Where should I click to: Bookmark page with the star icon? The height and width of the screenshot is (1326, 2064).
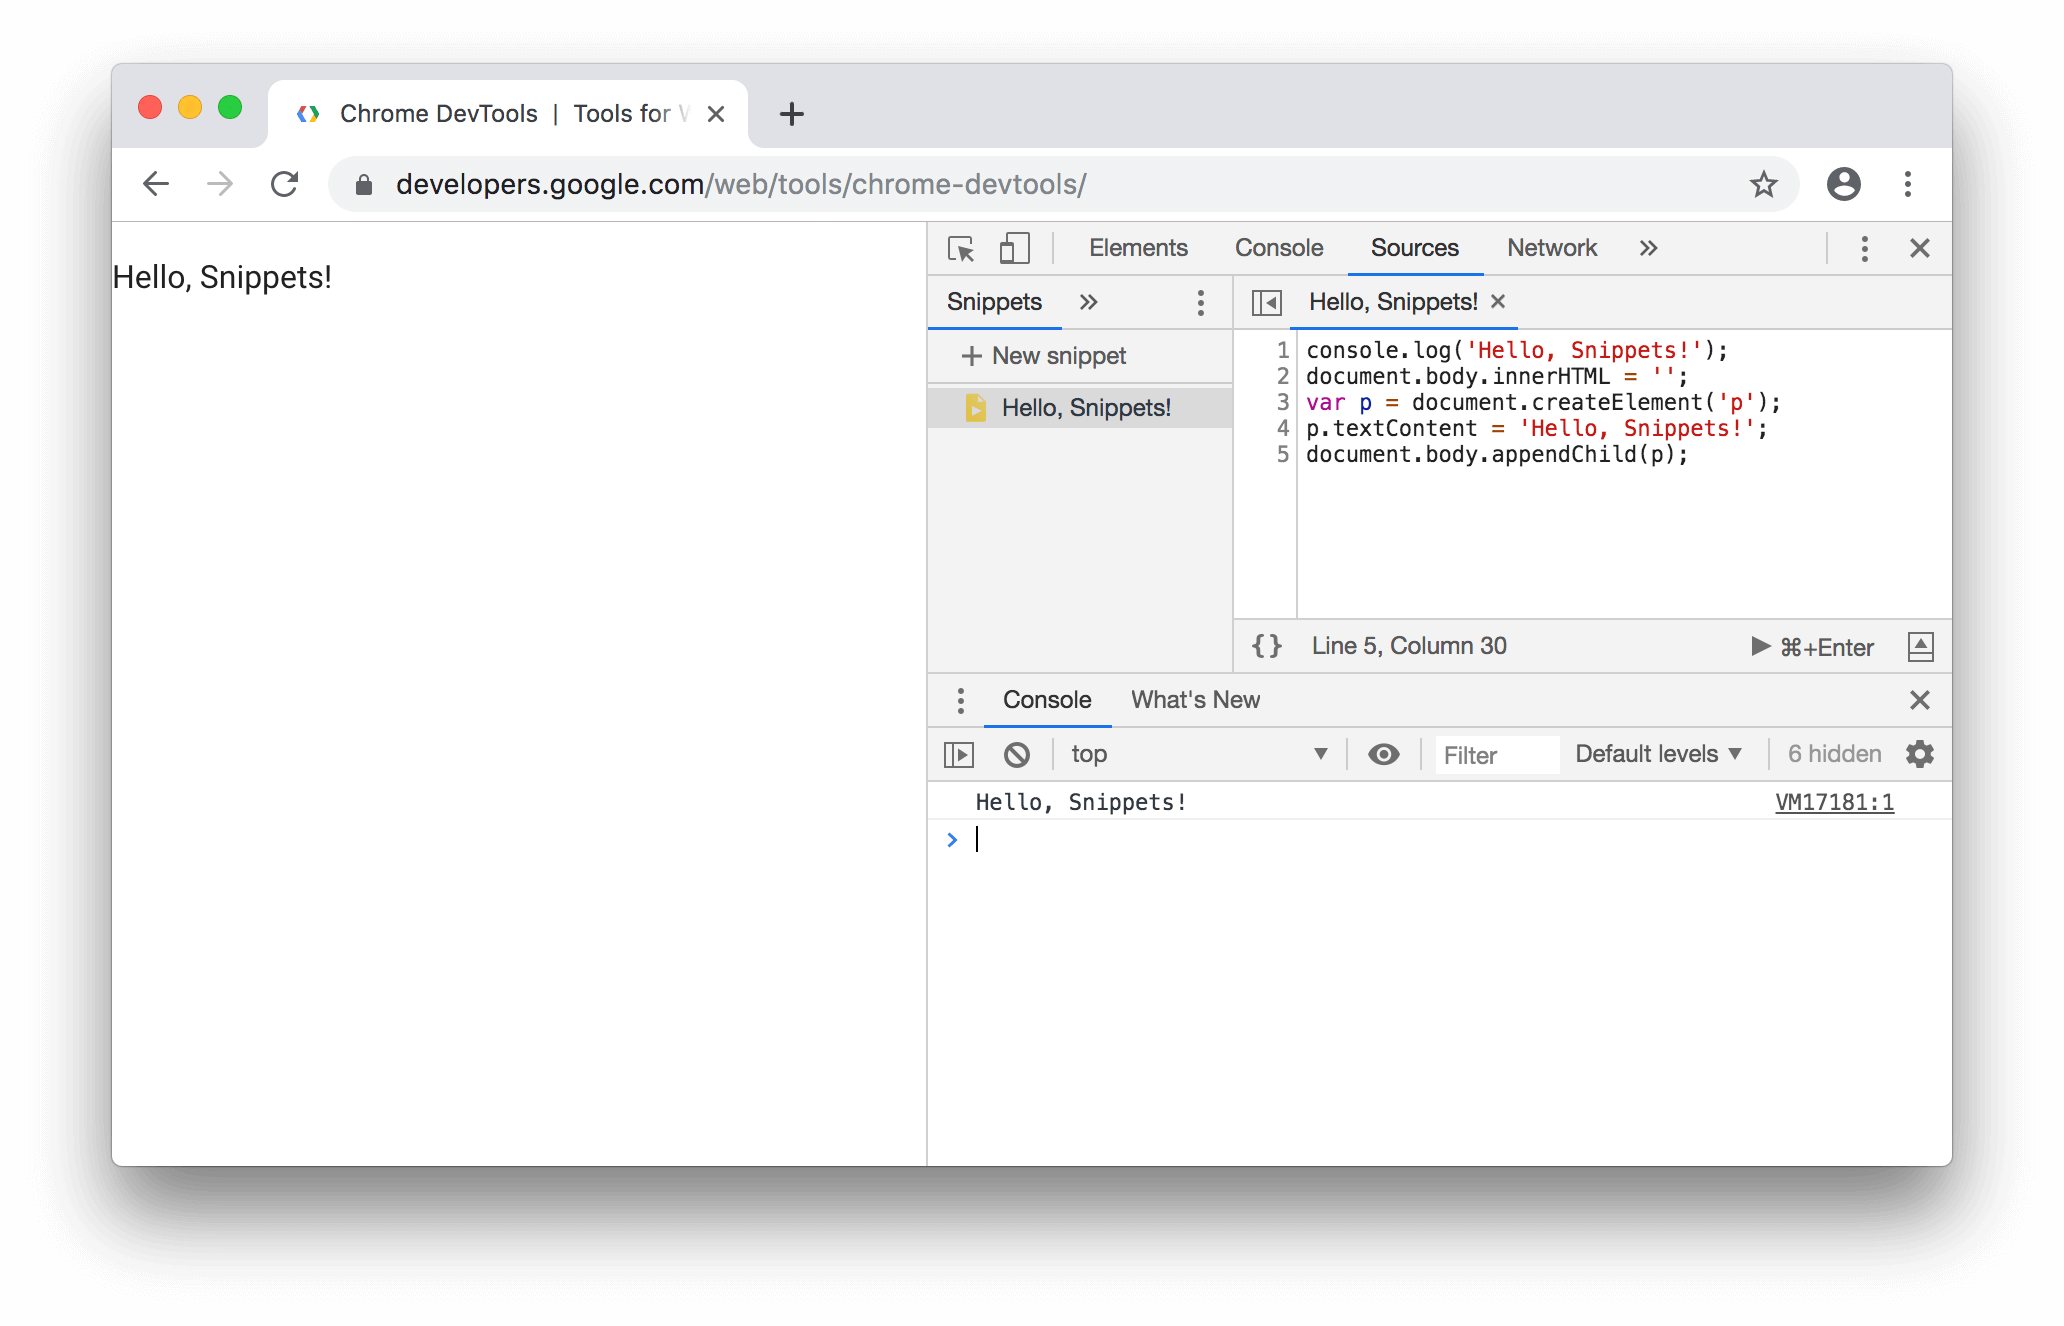tap(1763, 184)
